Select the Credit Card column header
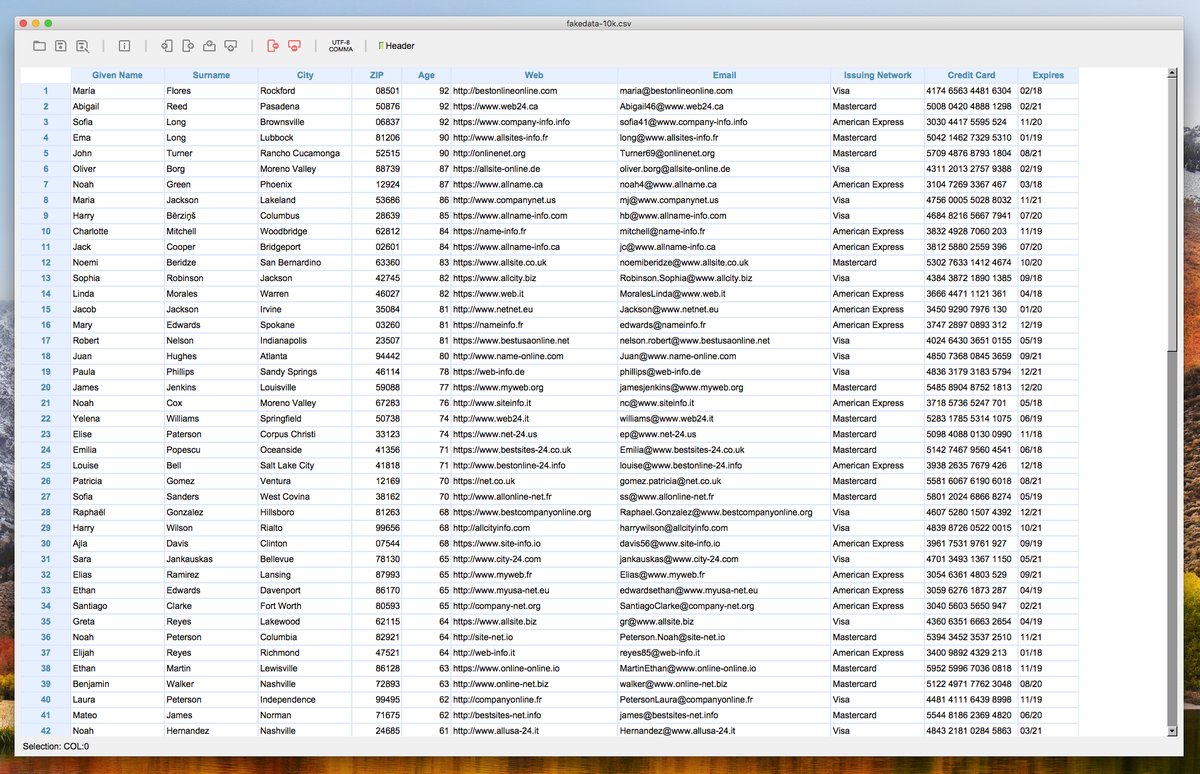This screenshot has height=774, width=1200. tap(971, 75)
